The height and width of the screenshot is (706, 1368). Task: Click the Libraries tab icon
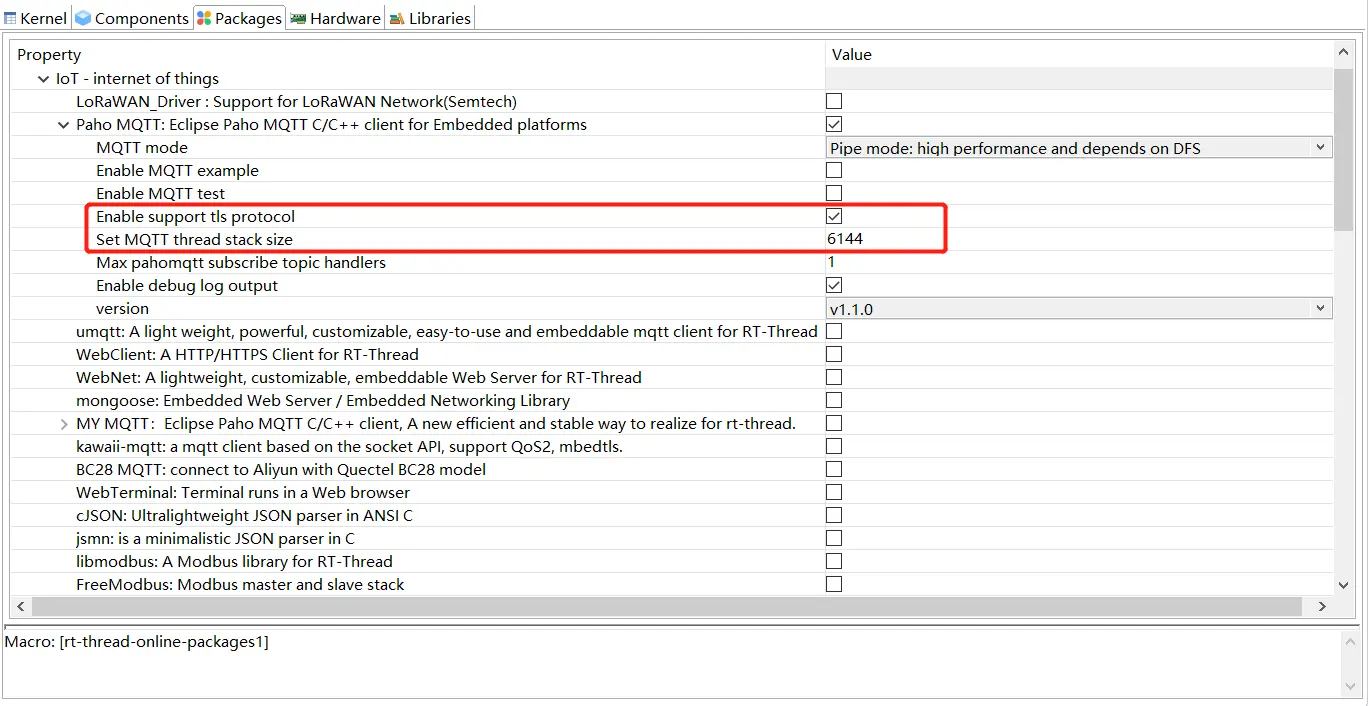click(x=397, y=18)
